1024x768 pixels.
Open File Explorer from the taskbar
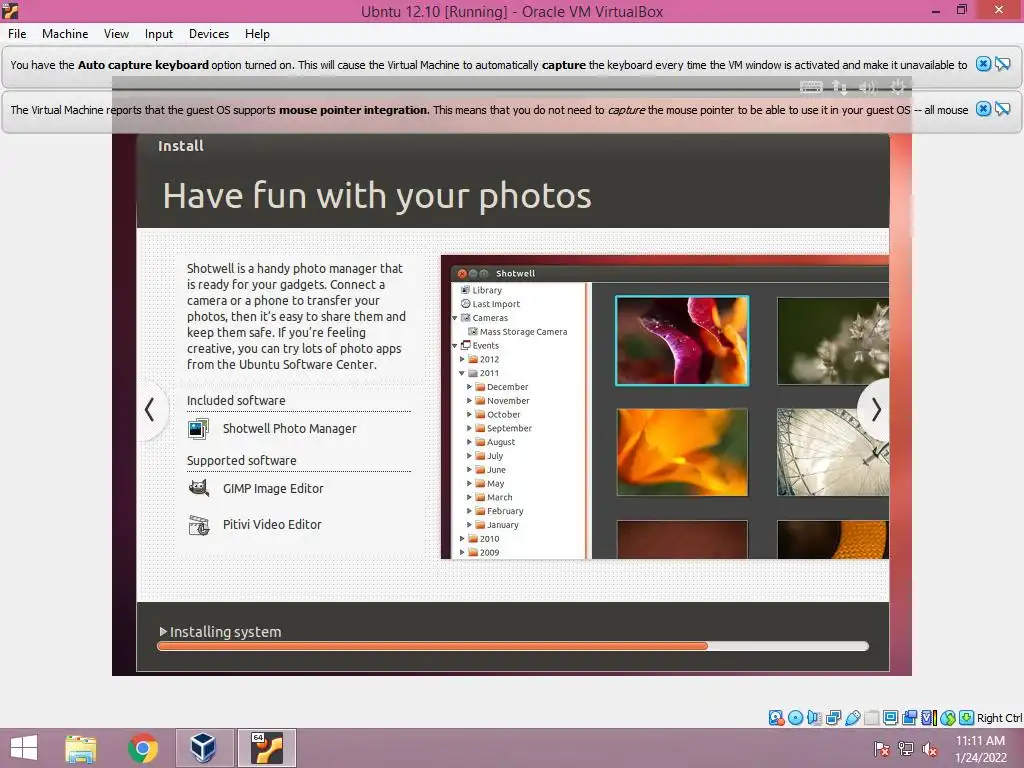[80, 748]
